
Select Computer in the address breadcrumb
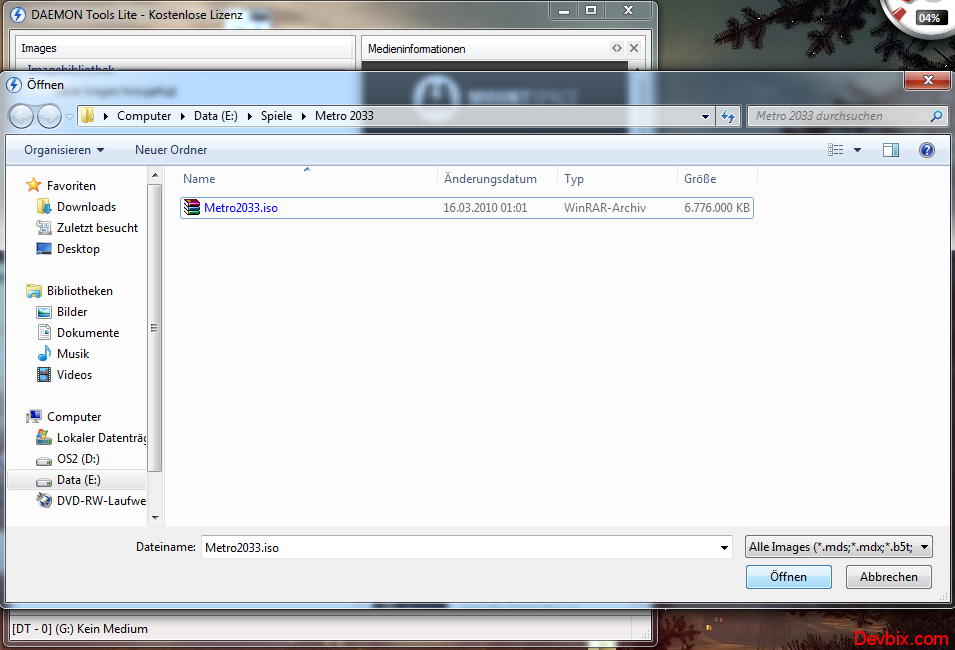[144, 116]
